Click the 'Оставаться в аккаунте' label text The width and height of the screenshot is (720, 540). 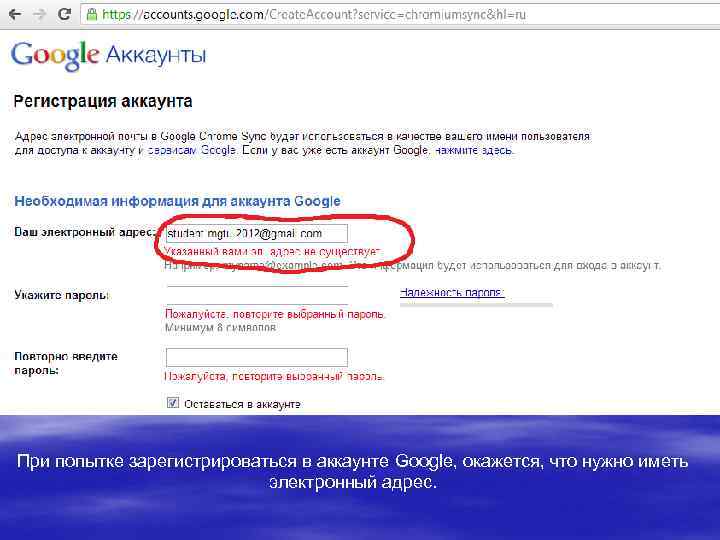pos(242,404)
